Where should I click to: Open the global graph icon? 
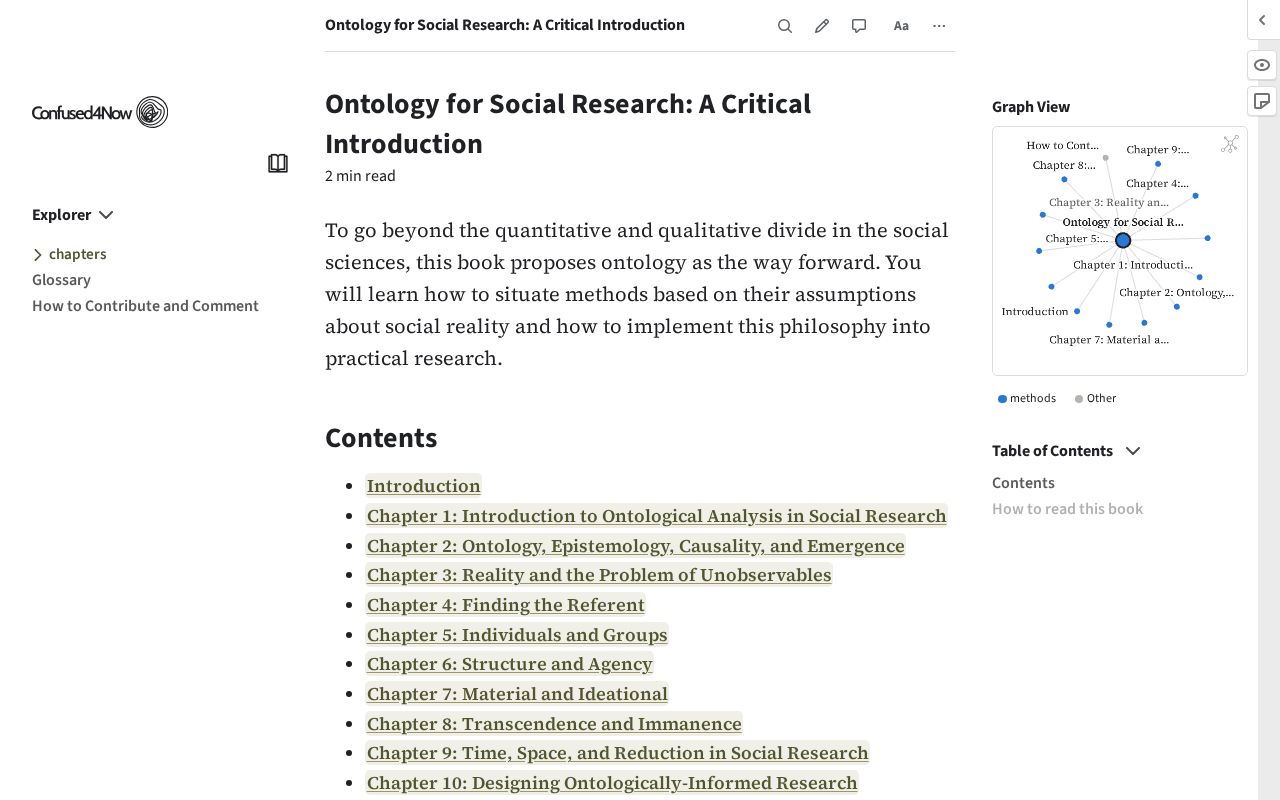(x=1230, y=144)
